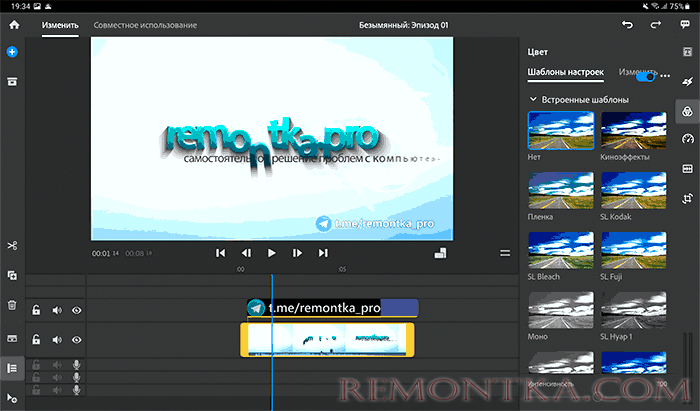This screenshot has width=700, height=411.
Task: Apply the SL Hyap 1 color preset
Action: point(633,310)
